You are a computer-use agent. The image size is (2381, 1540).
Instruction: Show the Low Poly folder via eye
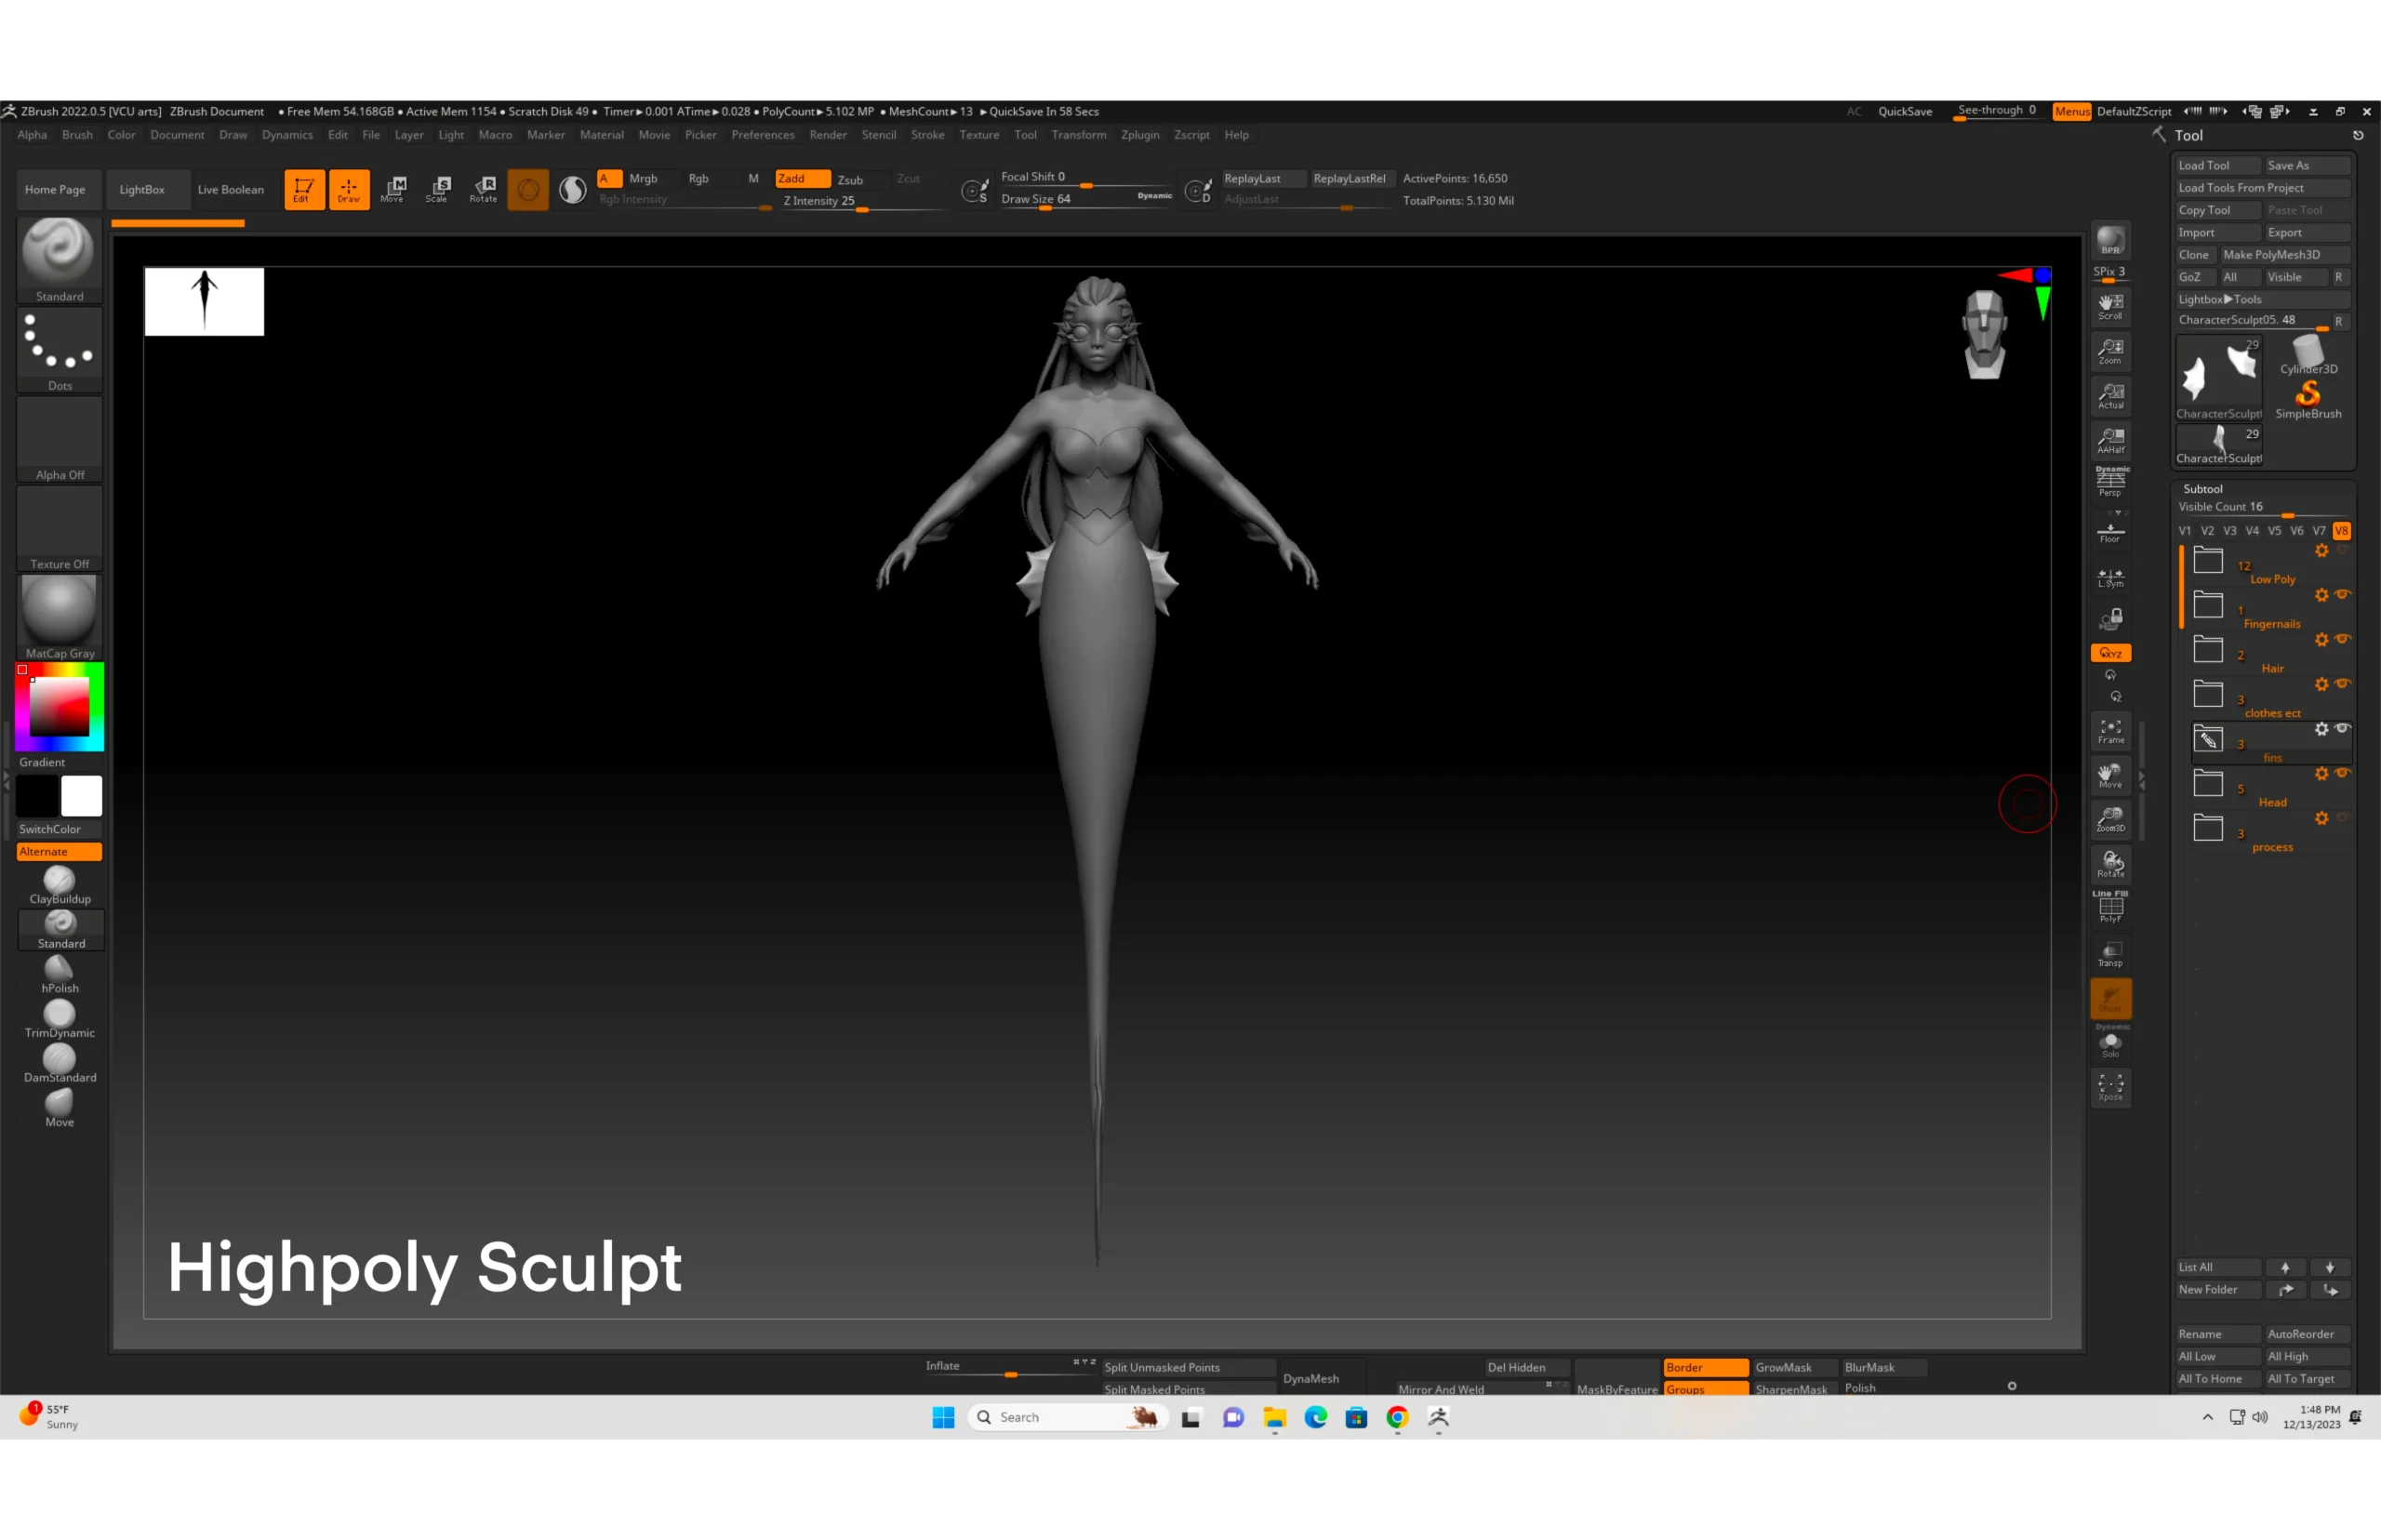pos(2342,550)
